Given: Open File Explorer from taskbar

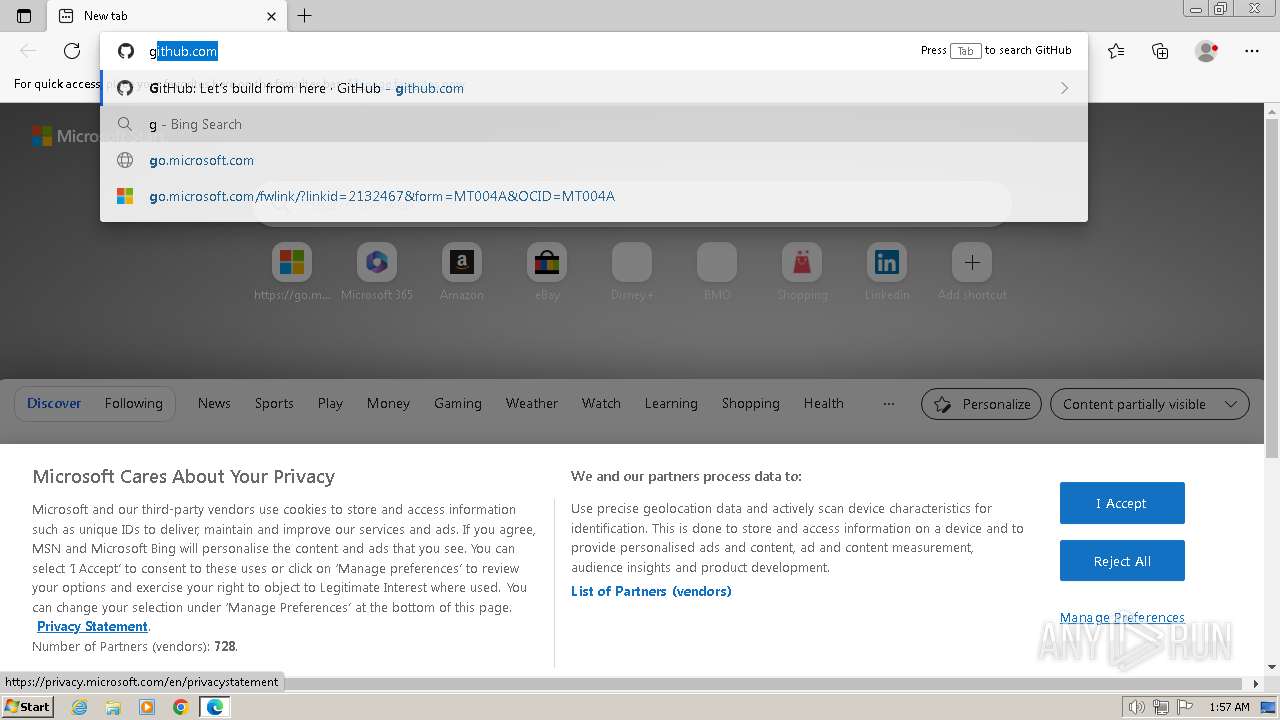Looking at the screenshot, I should point(113,707).
